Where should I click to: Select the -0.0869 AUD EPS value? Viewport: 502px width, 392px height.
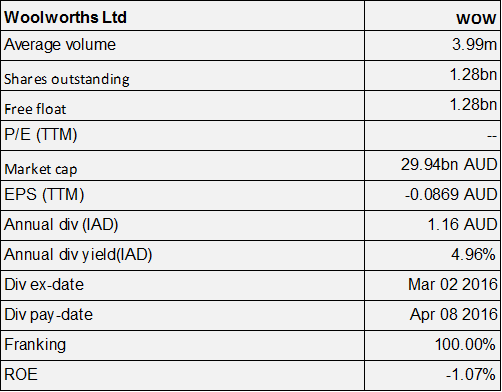point(451,194)
